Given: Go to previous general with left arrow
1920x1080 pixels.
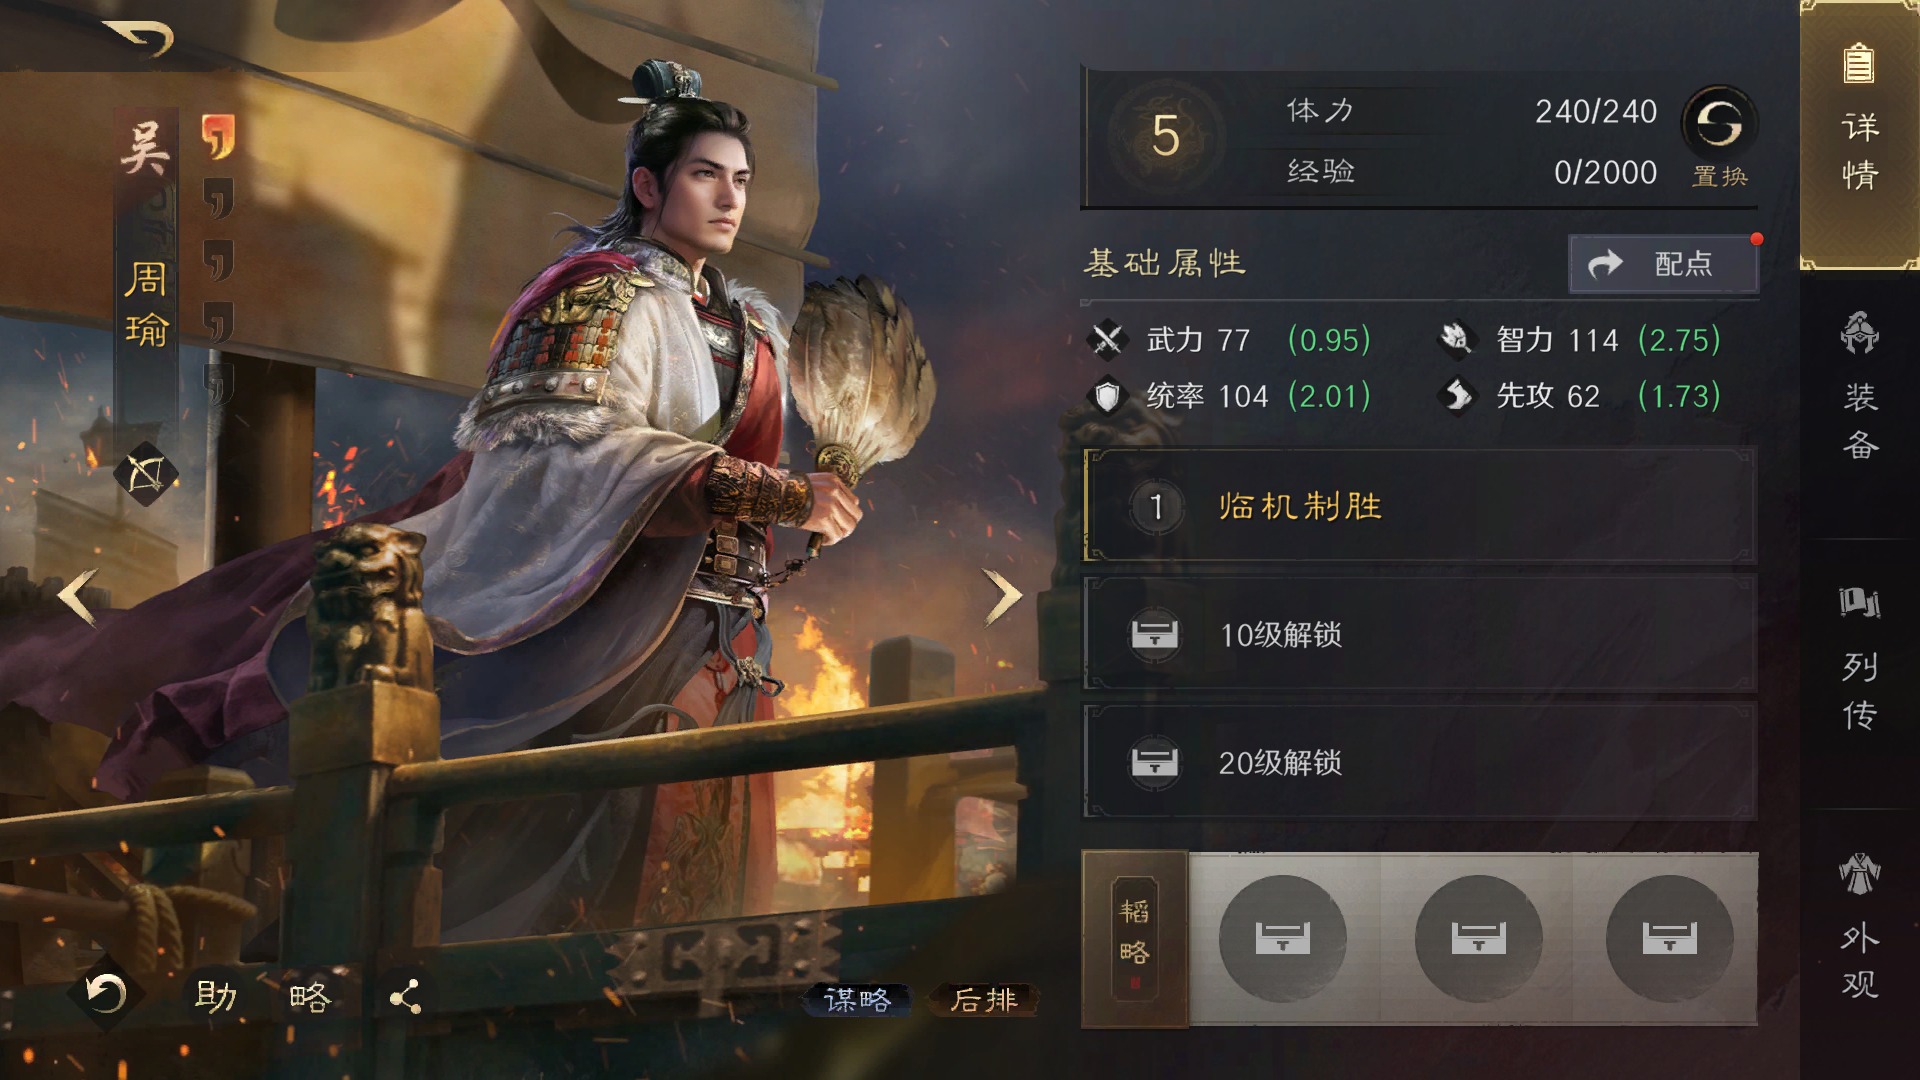Looking at the screenshot, I should 78,598.
